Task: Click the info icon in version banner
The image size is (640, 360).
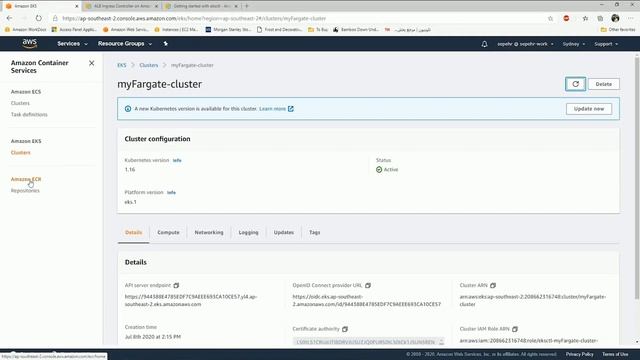Action: 128,109
